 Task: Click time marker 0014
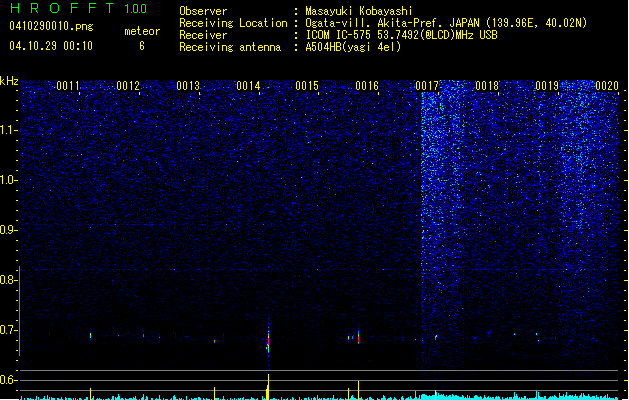click(248, 86)
